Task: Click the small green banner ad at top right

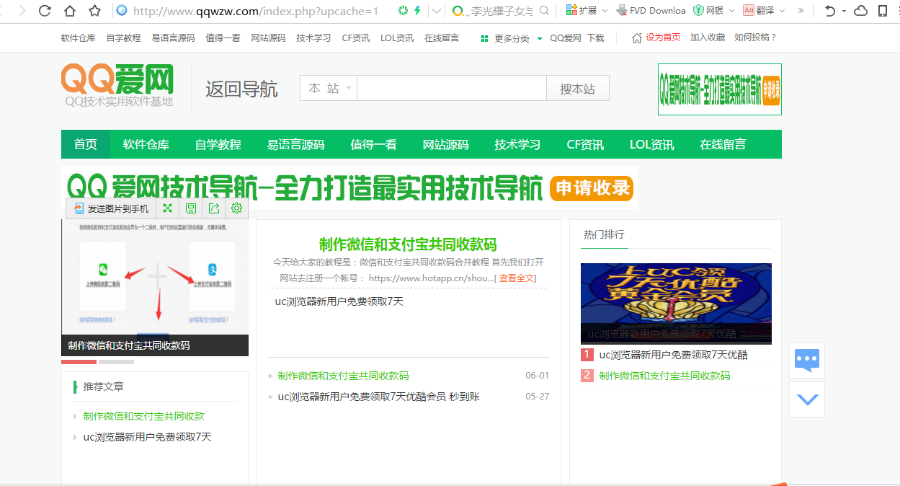Action: coord(720,89)
